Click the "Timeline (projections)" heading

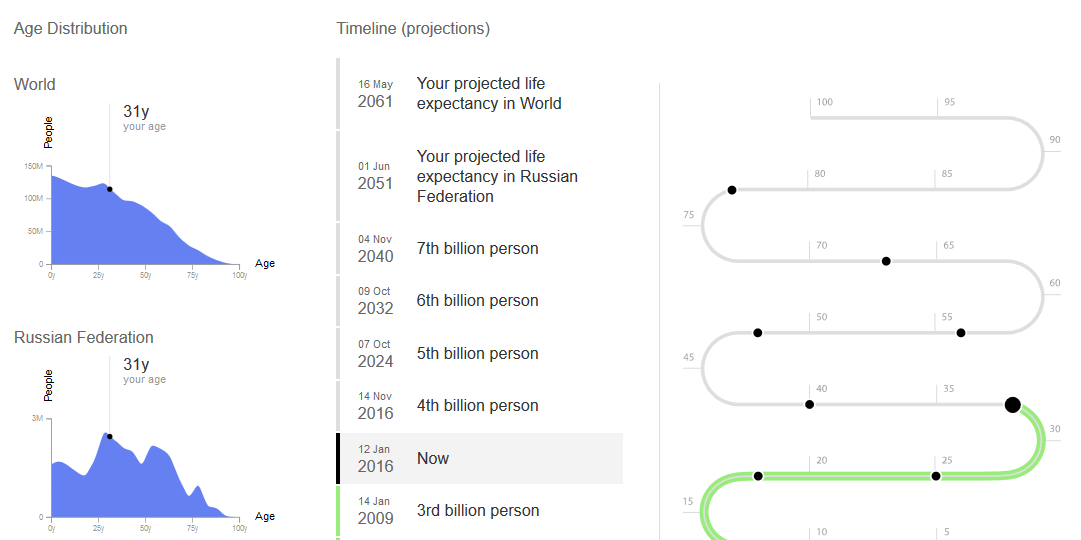tap(413, 29)
